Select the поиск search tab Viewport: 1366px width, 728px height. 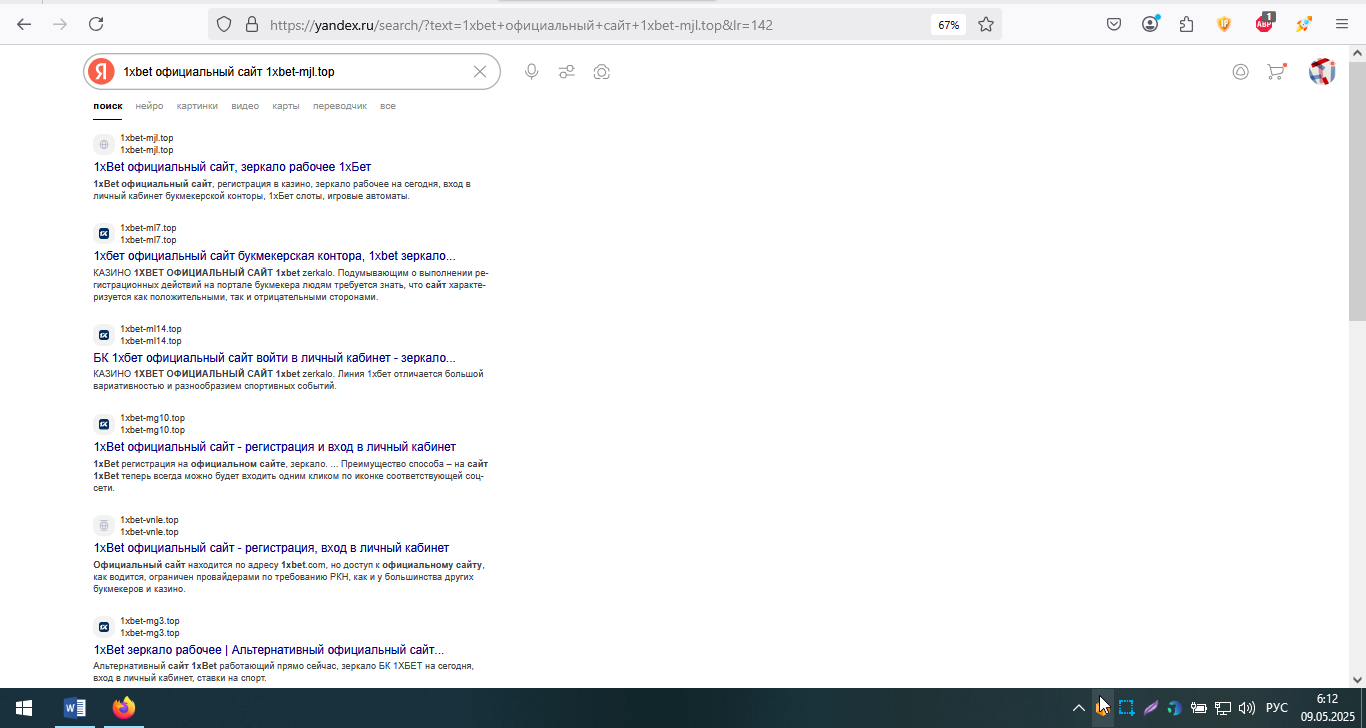(x=108, y=106)
